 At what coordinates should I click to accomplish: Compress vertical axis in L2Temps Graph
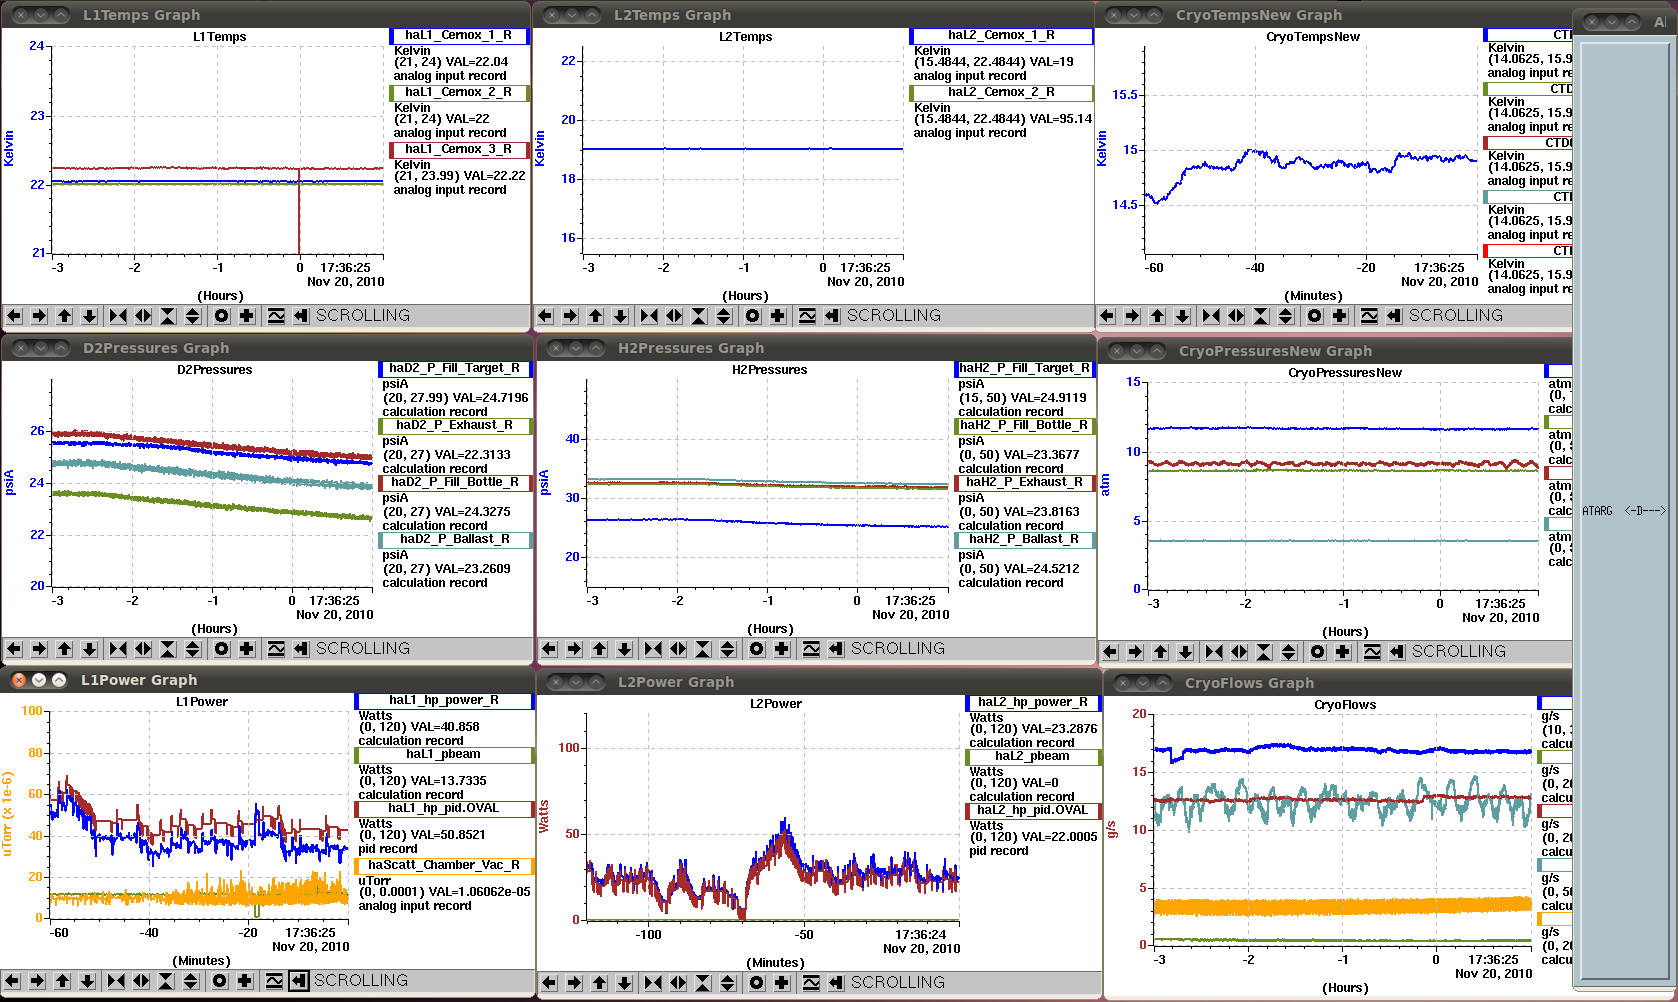click(x=699, y=316)
